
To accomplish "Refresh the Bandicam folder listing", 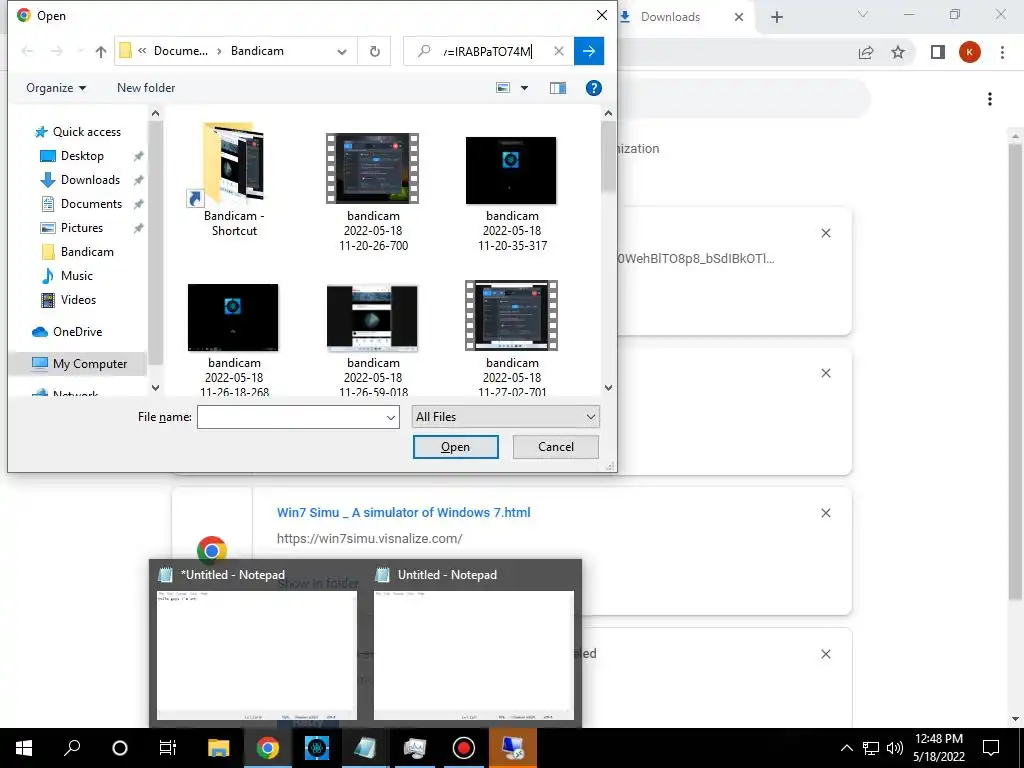I will 375,51.
